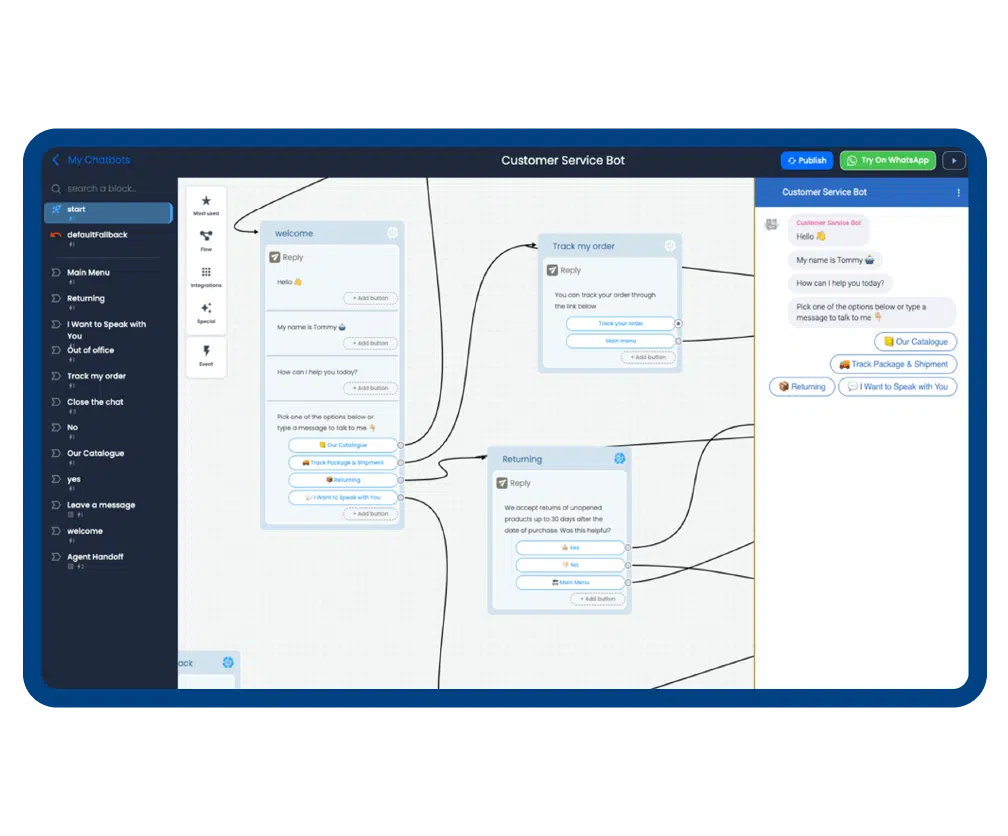Select Agent Handoff in the sidebar
The width and height of the screenshot is (1008, 836).
pos(95,557)
